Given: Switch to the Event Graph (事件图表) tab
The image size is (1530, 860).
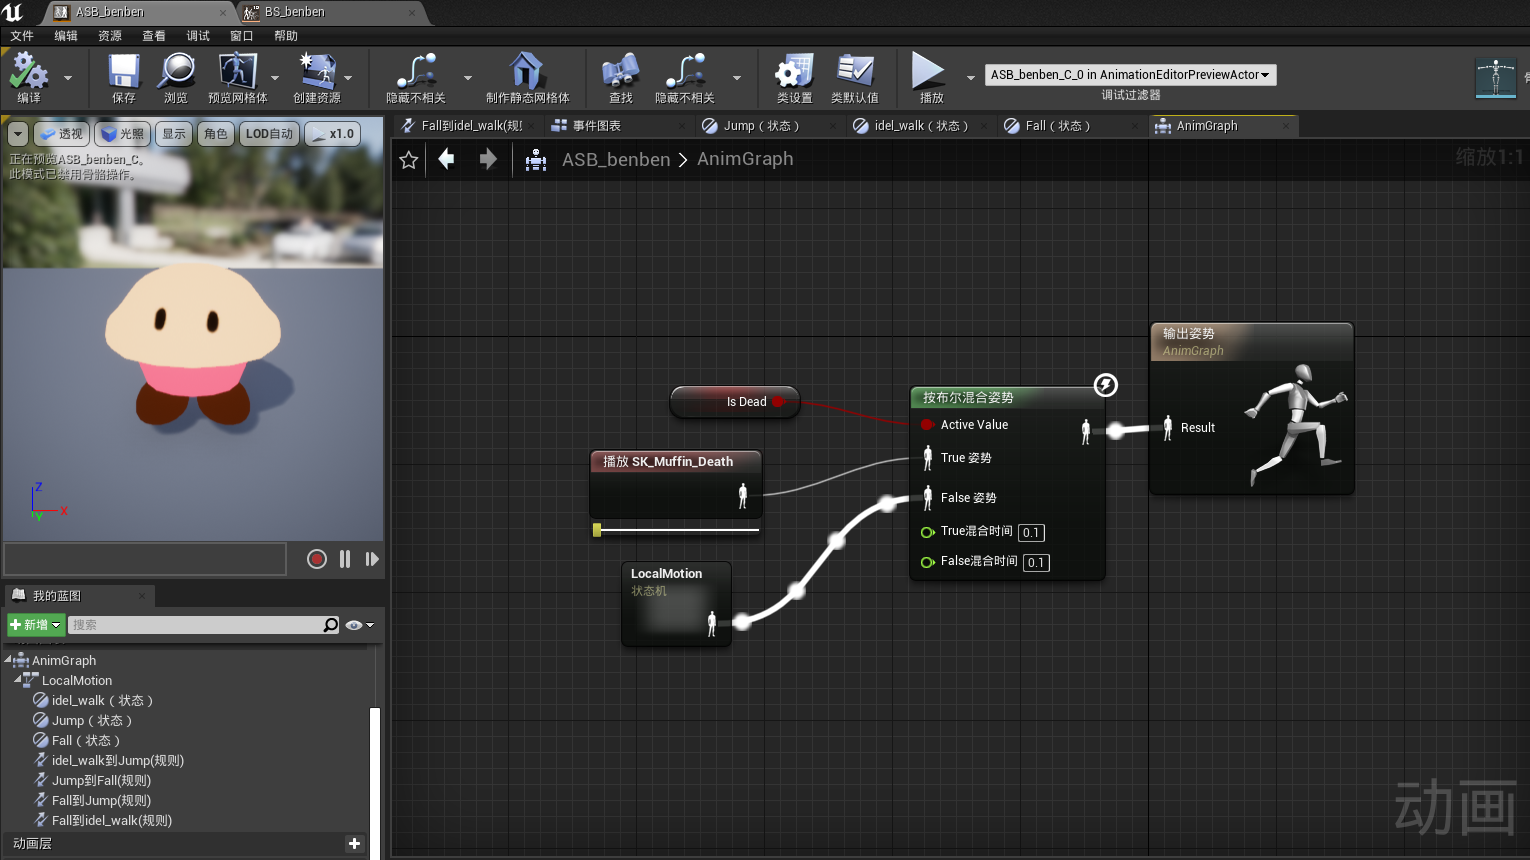Looking at the screenshot, I should coord(597,126).
